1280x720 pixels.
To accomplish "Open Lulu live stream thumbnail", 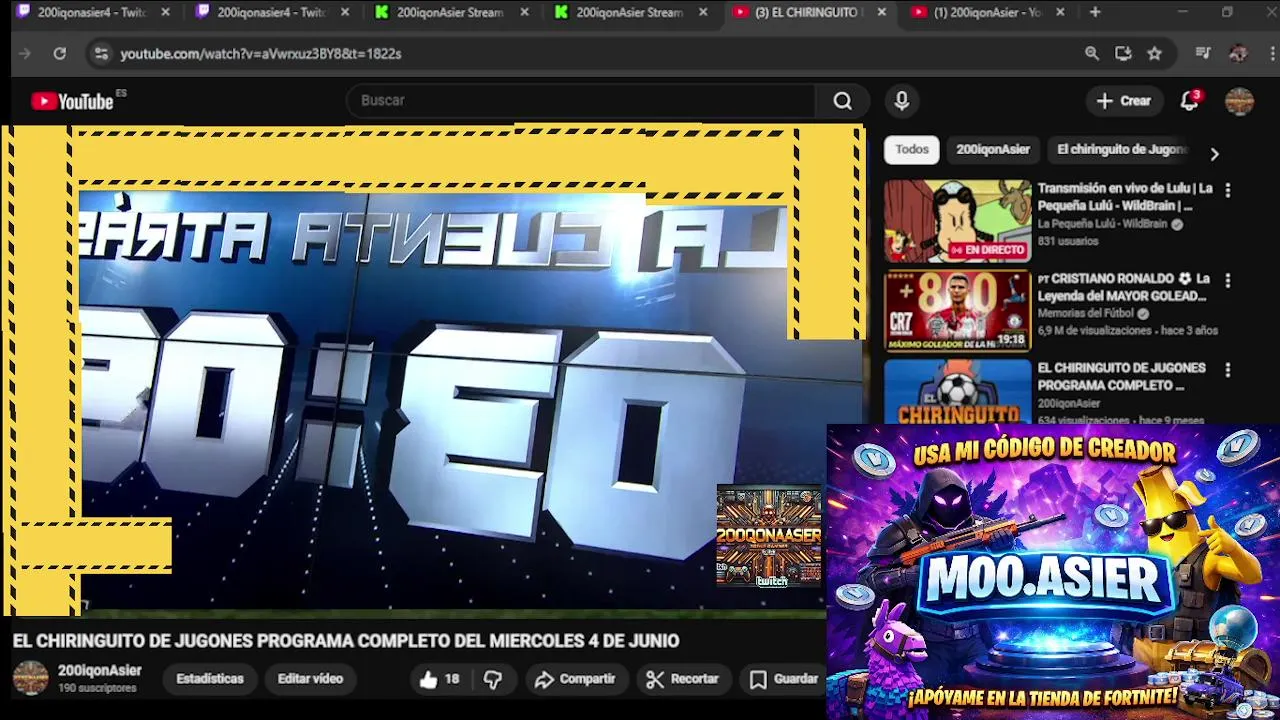I will 957,221.
